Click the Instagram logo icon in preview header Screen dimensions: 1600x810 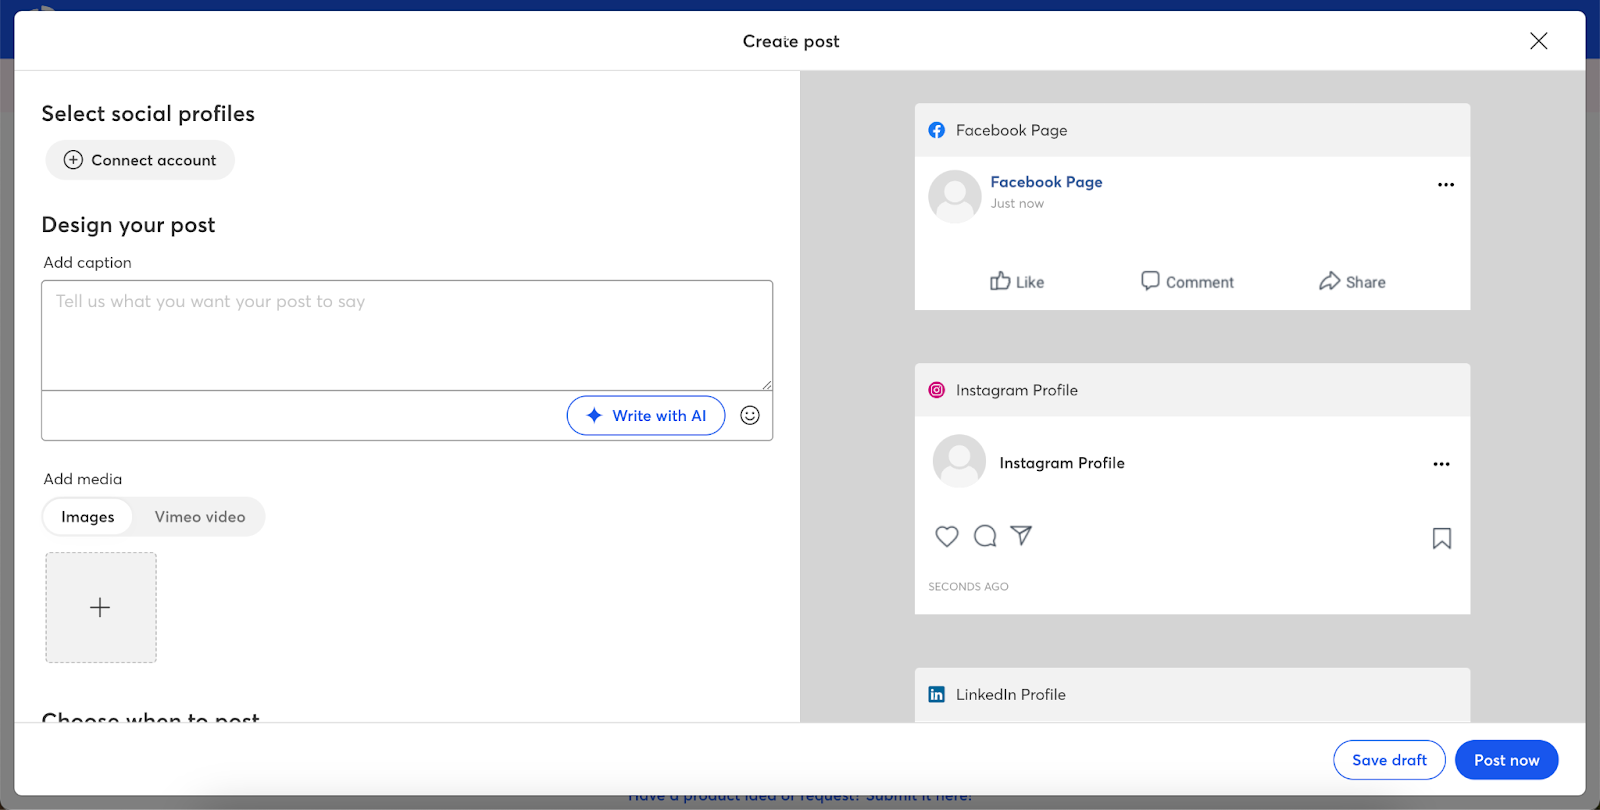tap(936, 390)
